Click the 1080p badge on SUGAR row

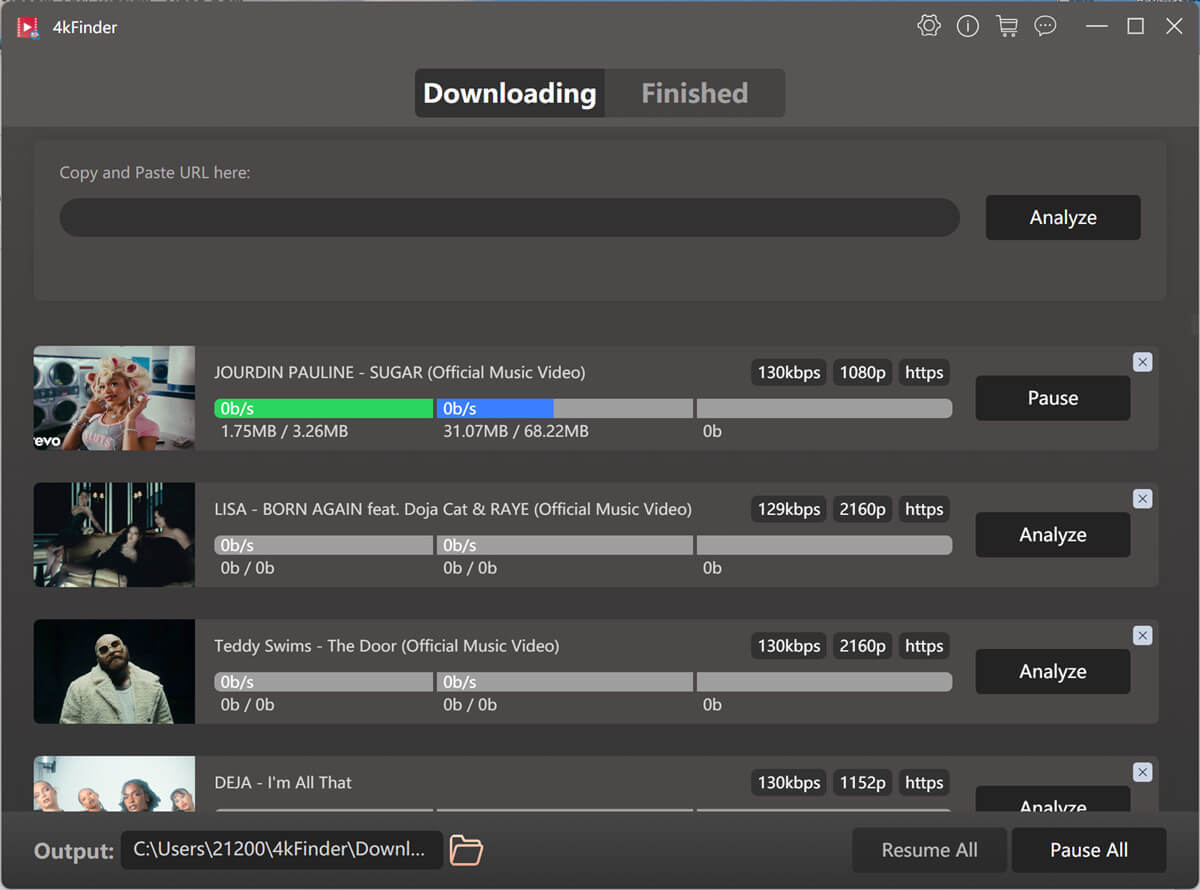[x=863, y=372]
